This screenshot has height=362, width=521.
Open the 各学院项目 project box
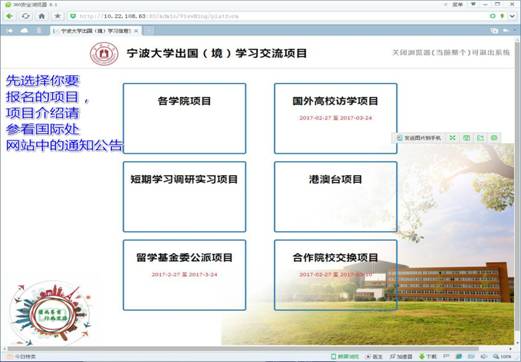coord(185,118)
